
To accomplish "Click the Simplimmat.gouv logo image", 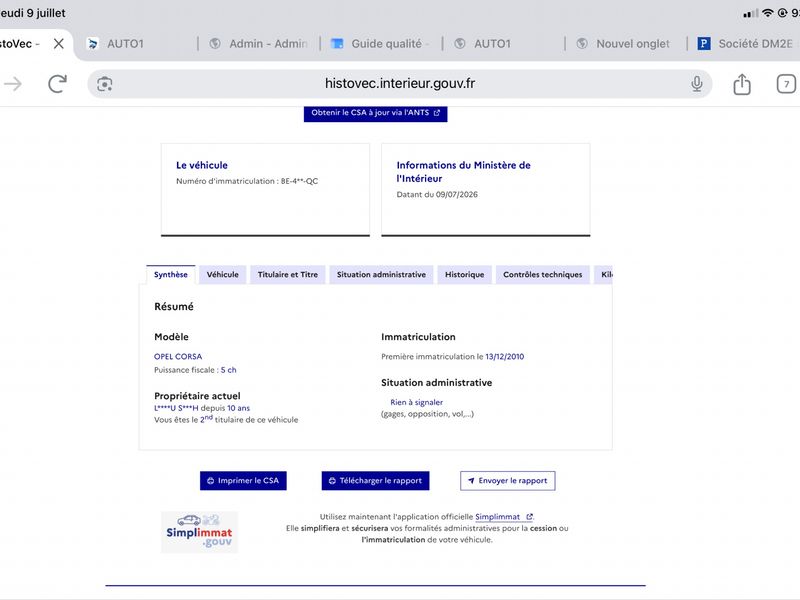I will click(x=199, y=532).
